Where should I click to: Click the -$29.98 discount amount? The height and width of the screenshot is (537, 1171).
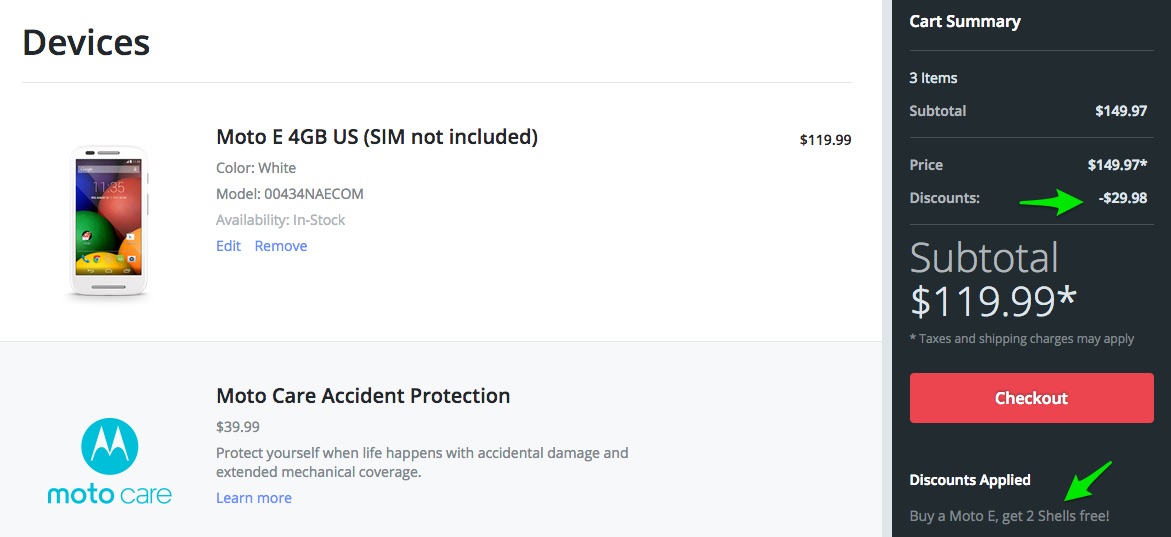(1122, 198)
